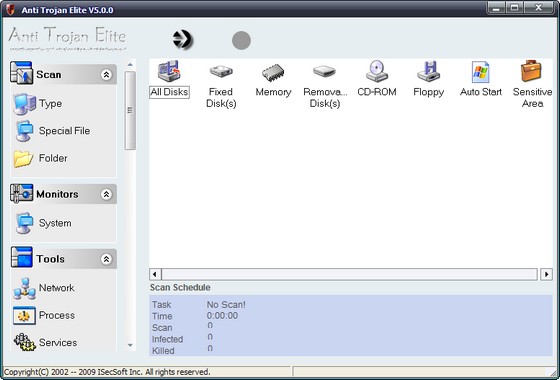Minimize the Anti Trojan Elite window
This screenshot has width=560, height=380.
tap(496, 8)
